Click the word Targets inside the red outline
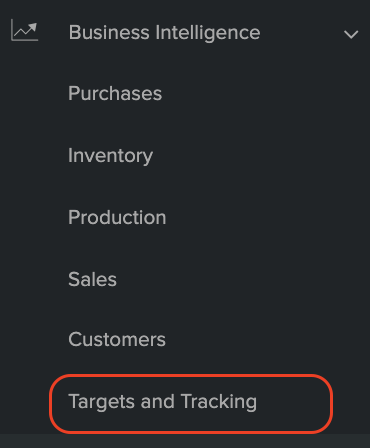The image size is (370, 448). tap(101, 402)
